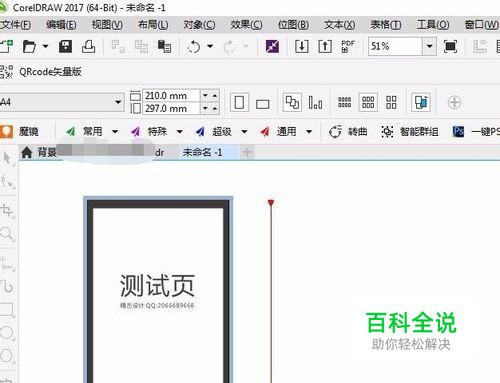Click the 一键PS Photoshop button

[476, 132]
